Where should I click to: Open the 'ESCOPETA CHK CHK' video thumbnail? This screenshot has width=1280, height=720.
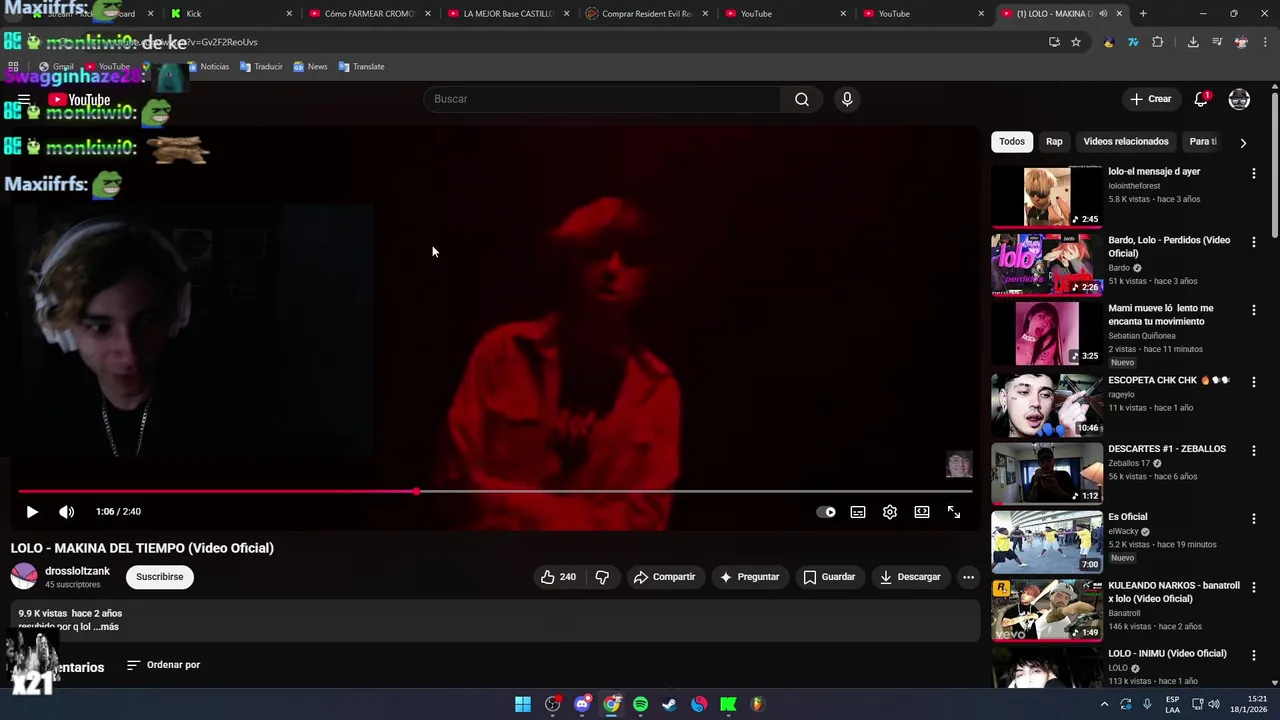tap(1047, 405)
